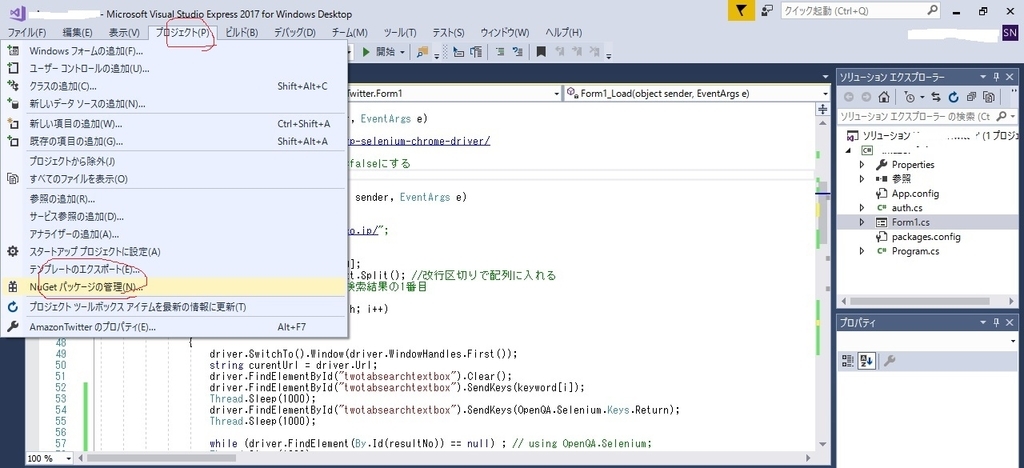Click the green Start debugging play button
The height and width of the screenshot is (468, 1024).
(x=366, y=52)
